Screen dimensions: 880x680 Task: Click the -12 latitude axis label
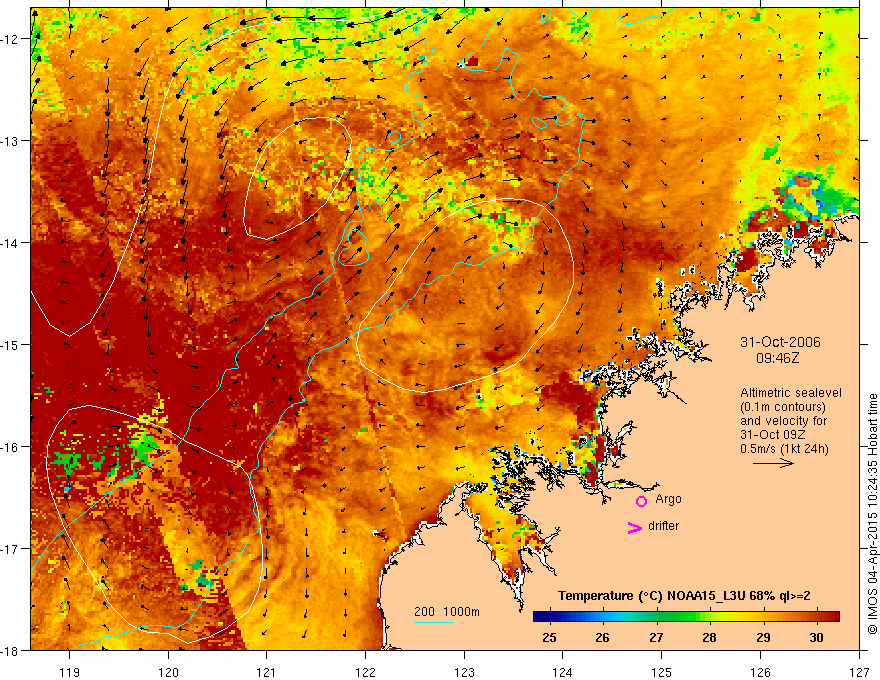click(9, 39)
